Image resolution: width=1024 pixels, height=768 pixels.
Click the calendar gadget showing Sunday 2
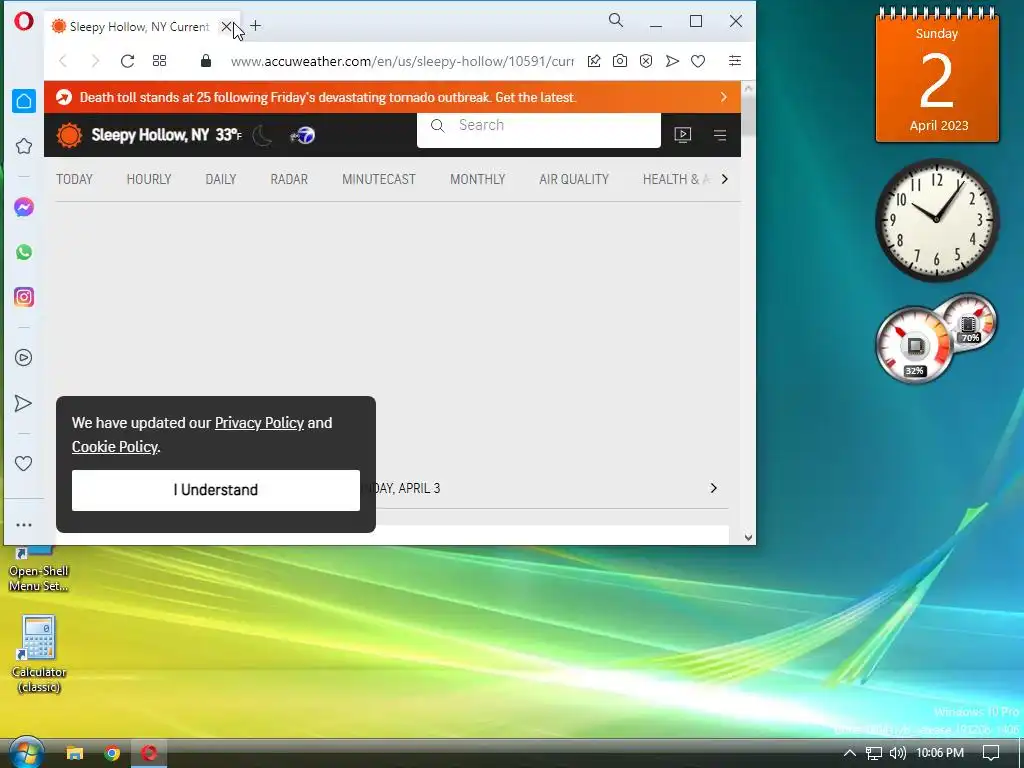pyautogui.click(x=937, y=75)
